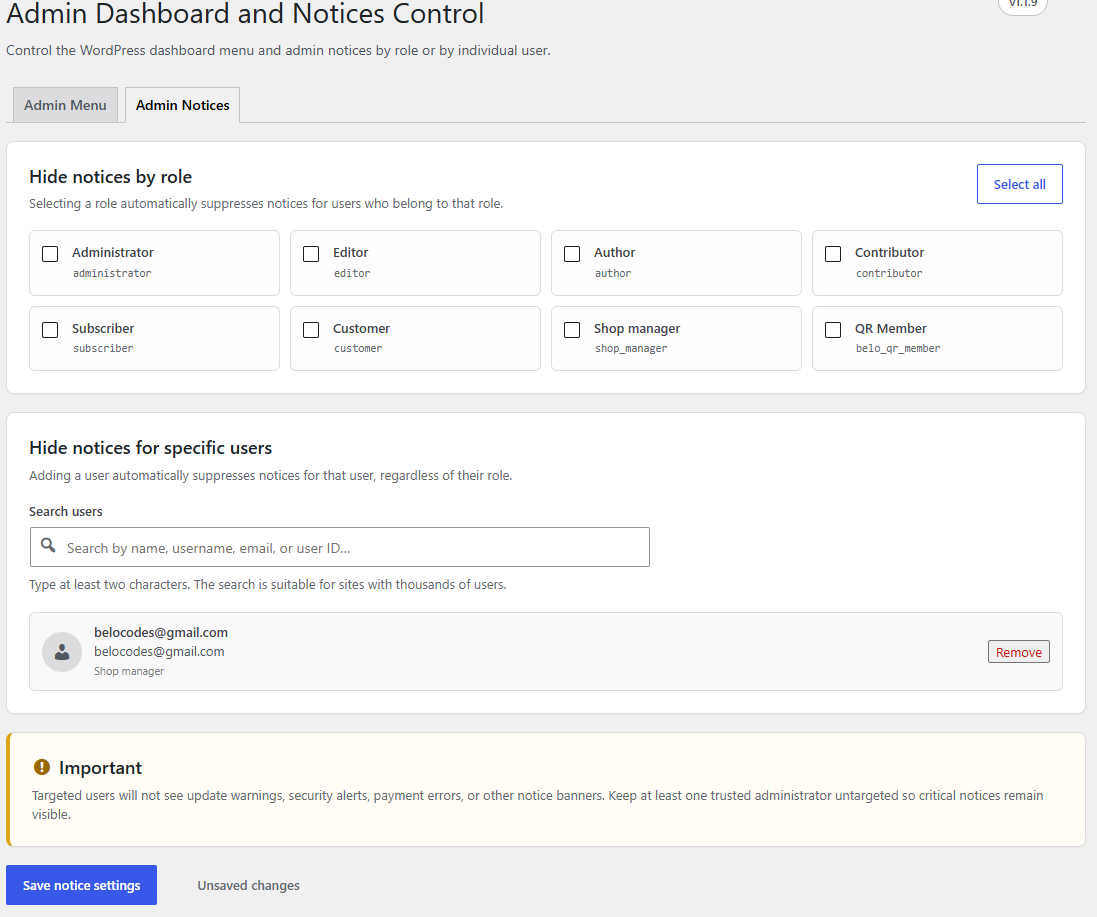Viewport: 1097px width, 917px height.
Task: Click the Important warning exclamation icon
Action: (x=42, y=767)
